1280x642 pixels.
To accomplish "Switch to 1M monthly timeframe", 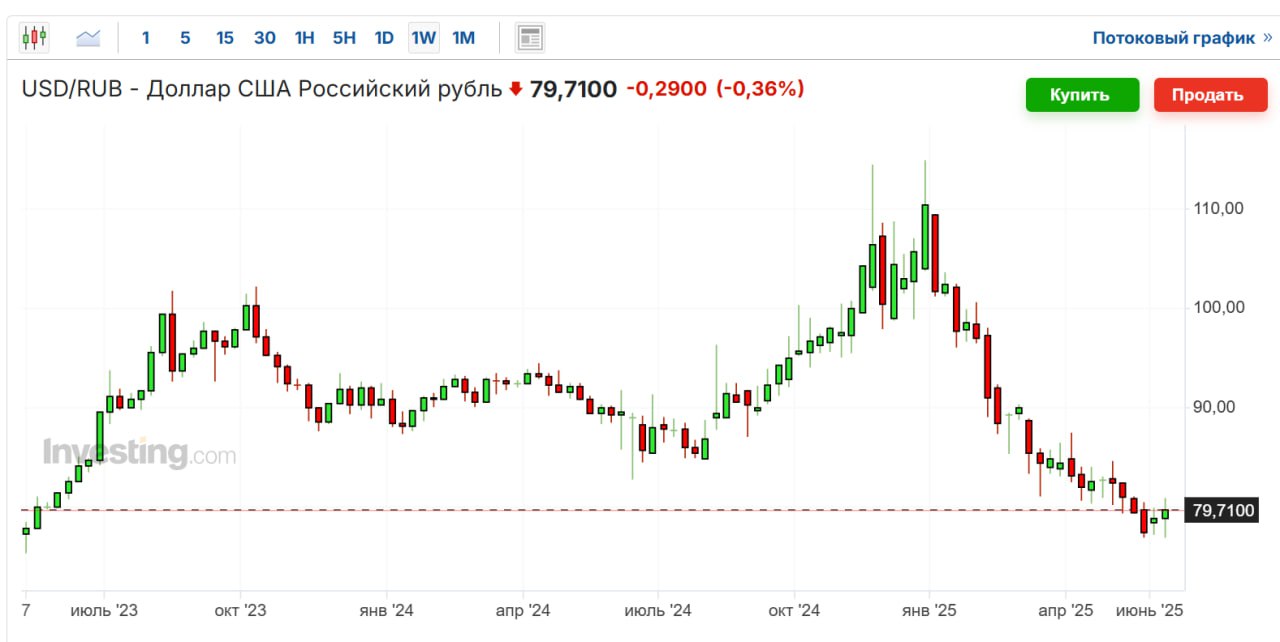I will (463, 38).
